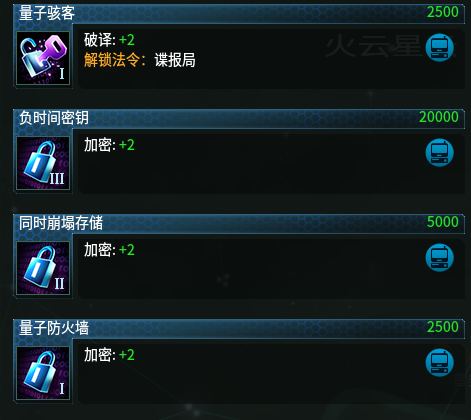Click the 2500 cost on 量子防火墙
Viewport: 471px width, 420px height.
click(x=443, y=327)
